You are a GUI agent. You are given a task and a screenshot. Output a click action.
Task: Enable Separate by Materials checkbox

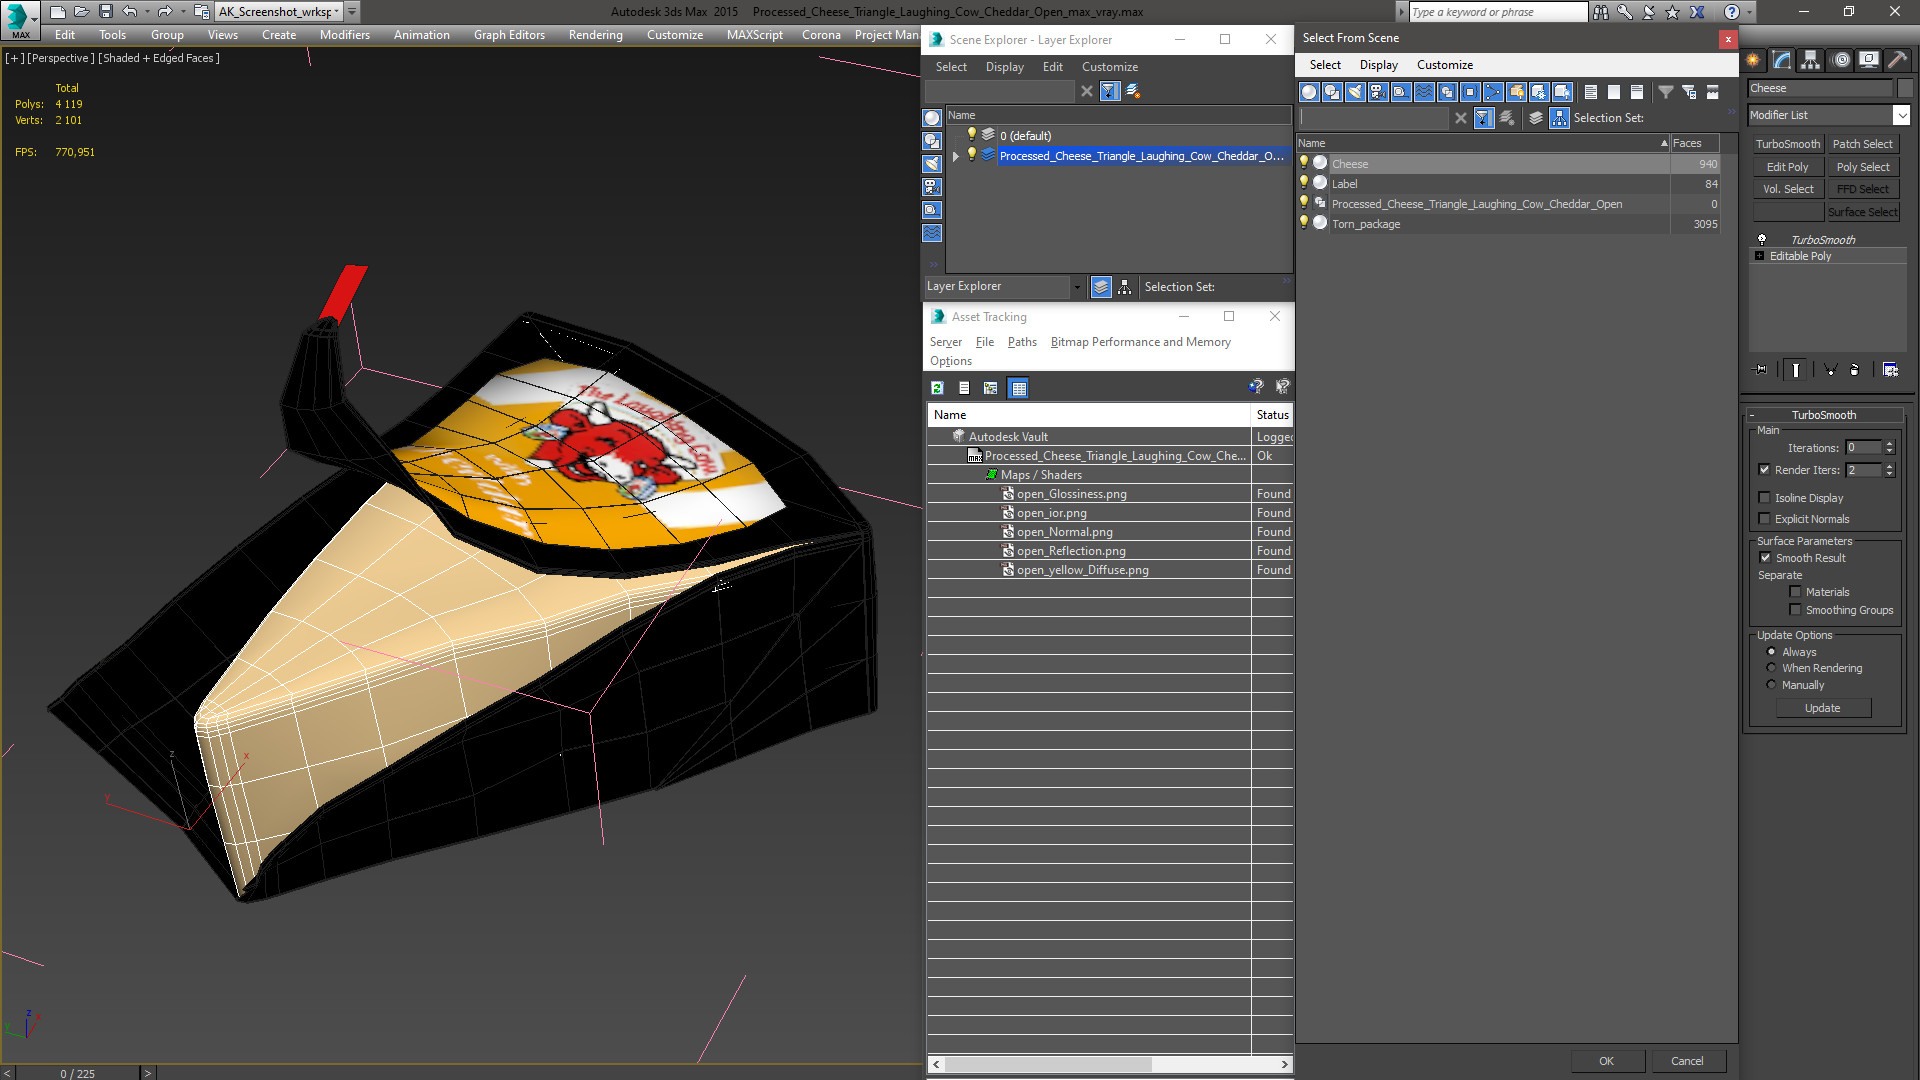[1795, 592]
